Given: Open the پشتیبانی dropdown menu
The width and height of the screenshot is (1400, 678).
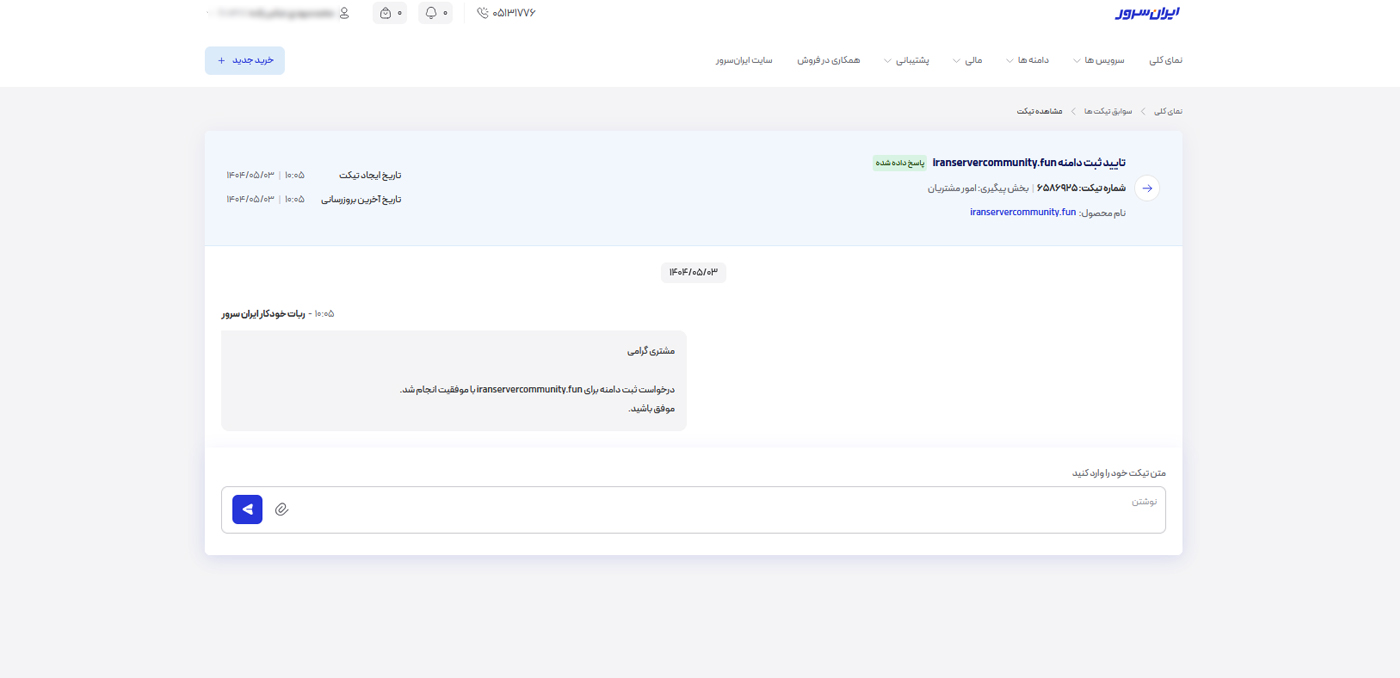Looking at the screenshot, I should 907,60.
